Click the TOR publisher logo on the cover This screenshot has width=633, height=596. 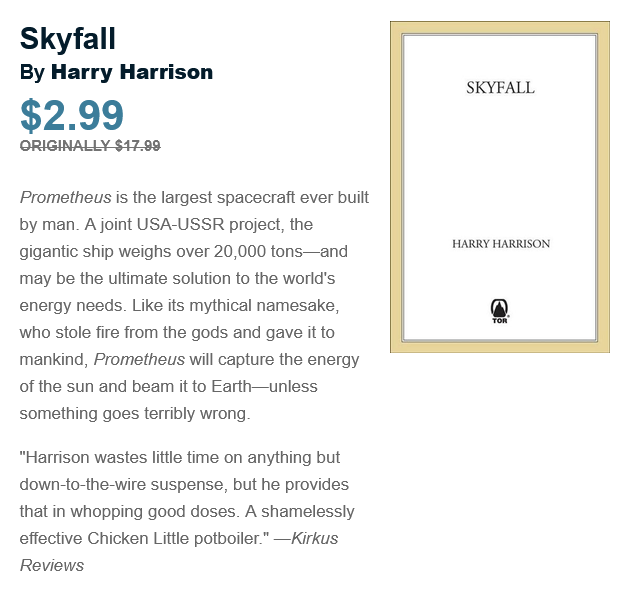click(500, 311)
